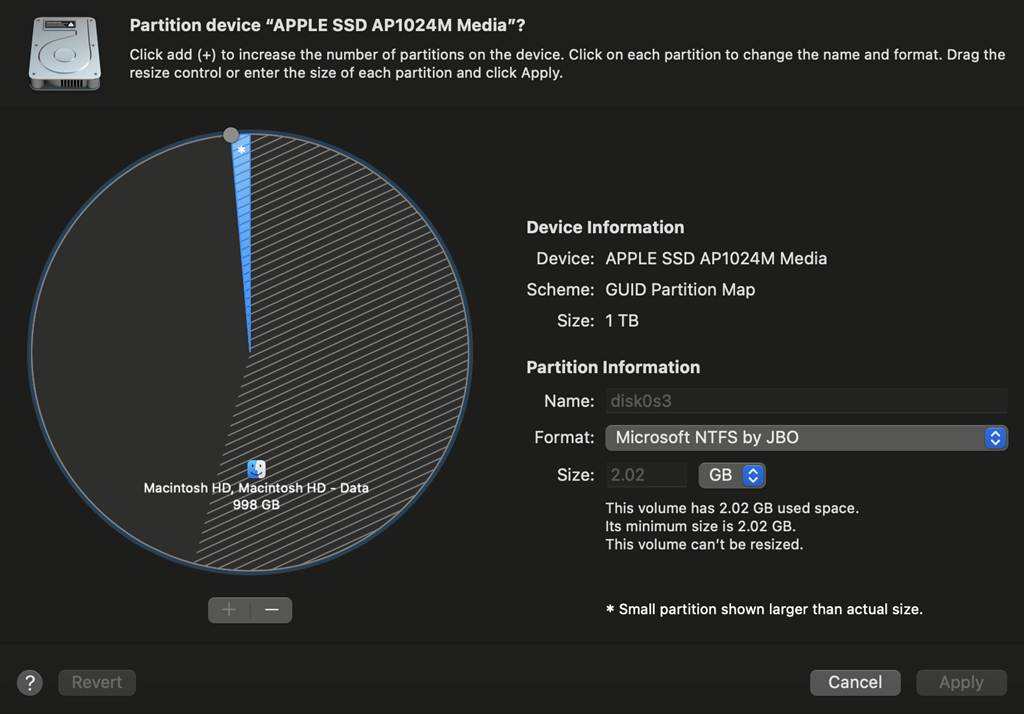The height and width of the screenshot is (714, 1024).
Task: Click the Format dropdown chevron arrows
Action: click(994, 437)
